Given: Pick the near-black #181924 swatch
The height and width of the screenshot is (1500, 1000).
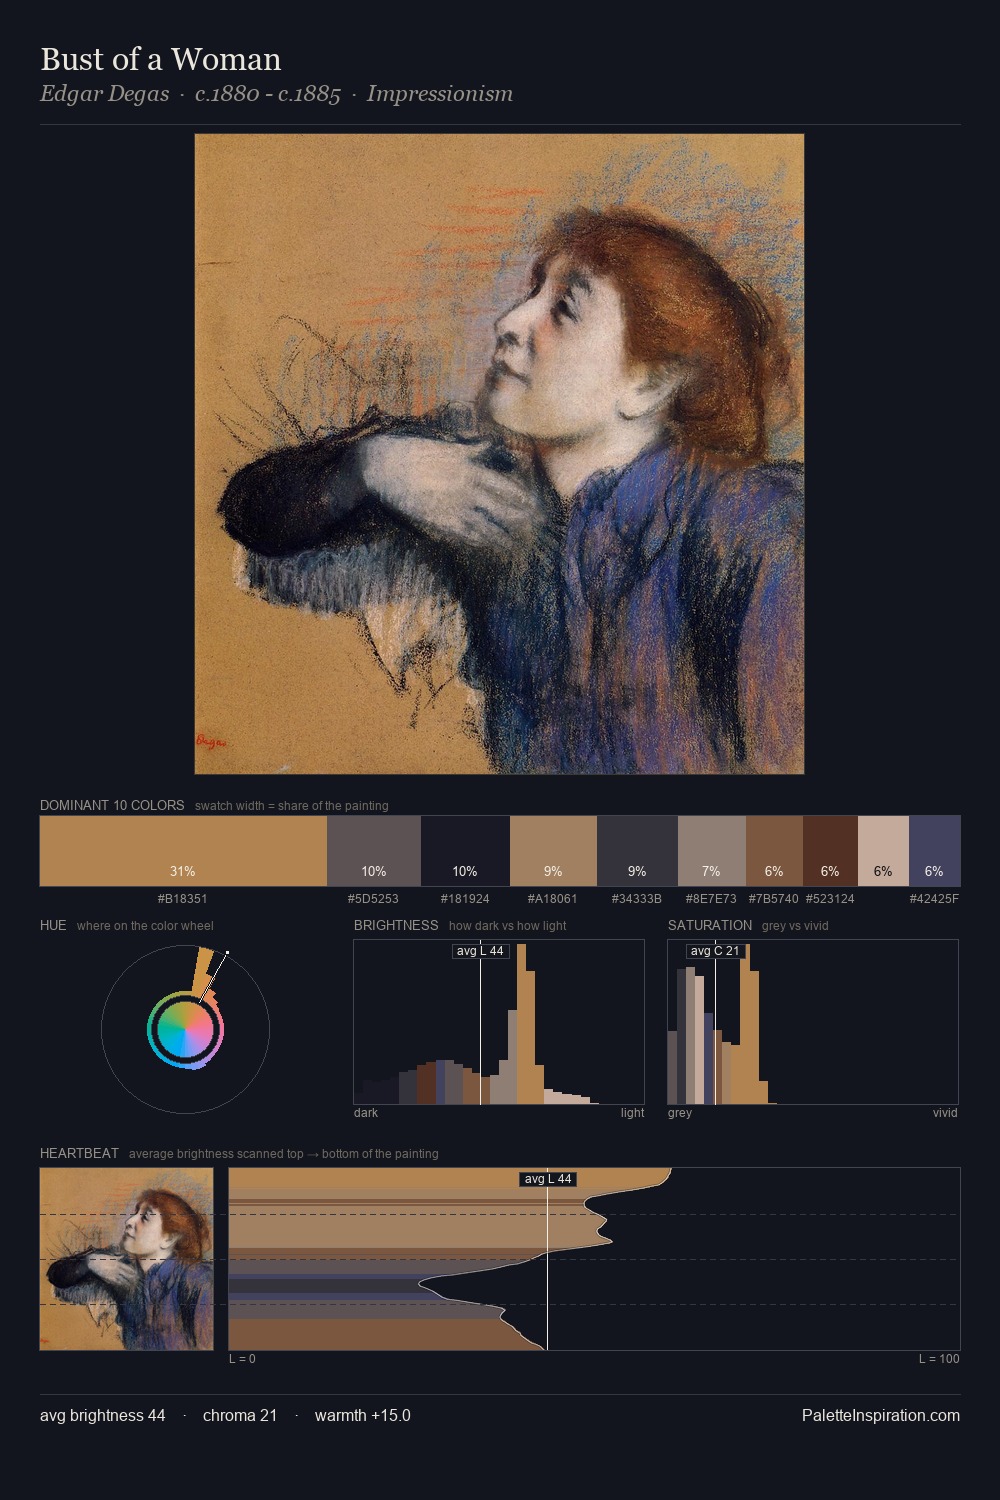Looking at the screenshot, I should [x=465, y=851].
